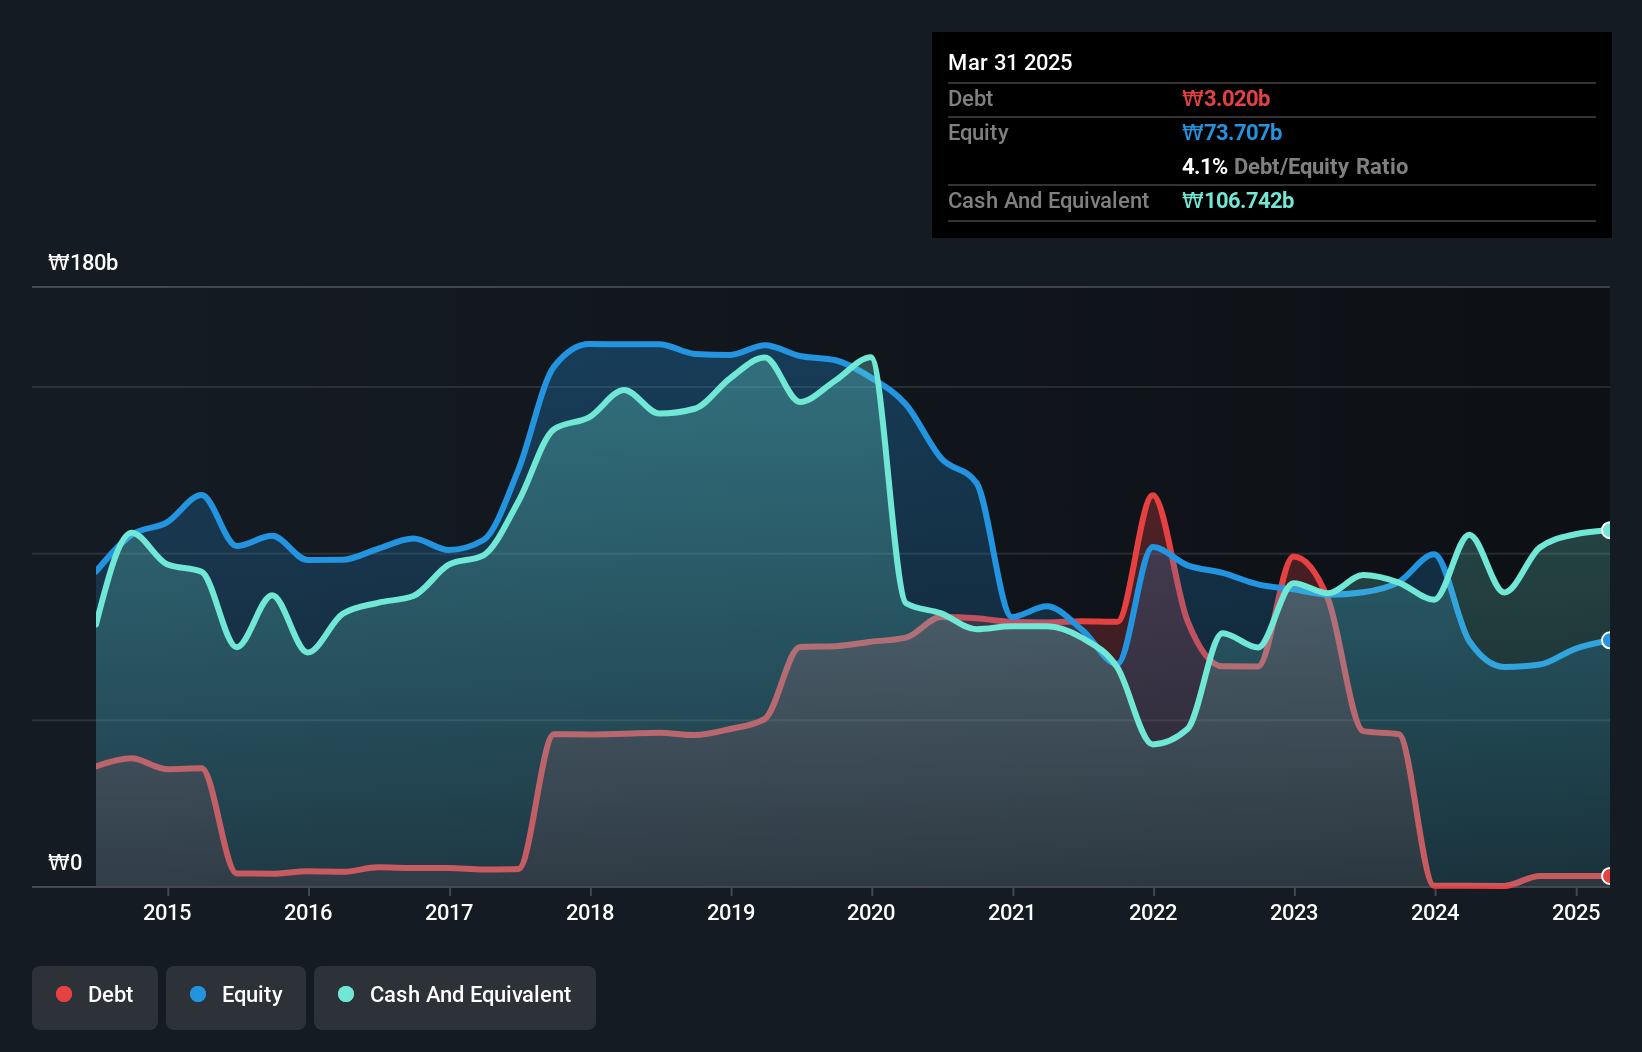Click the Debt row label in tooltip
This screenshot has height=1052, width=1642.
[x=970, y=98]
